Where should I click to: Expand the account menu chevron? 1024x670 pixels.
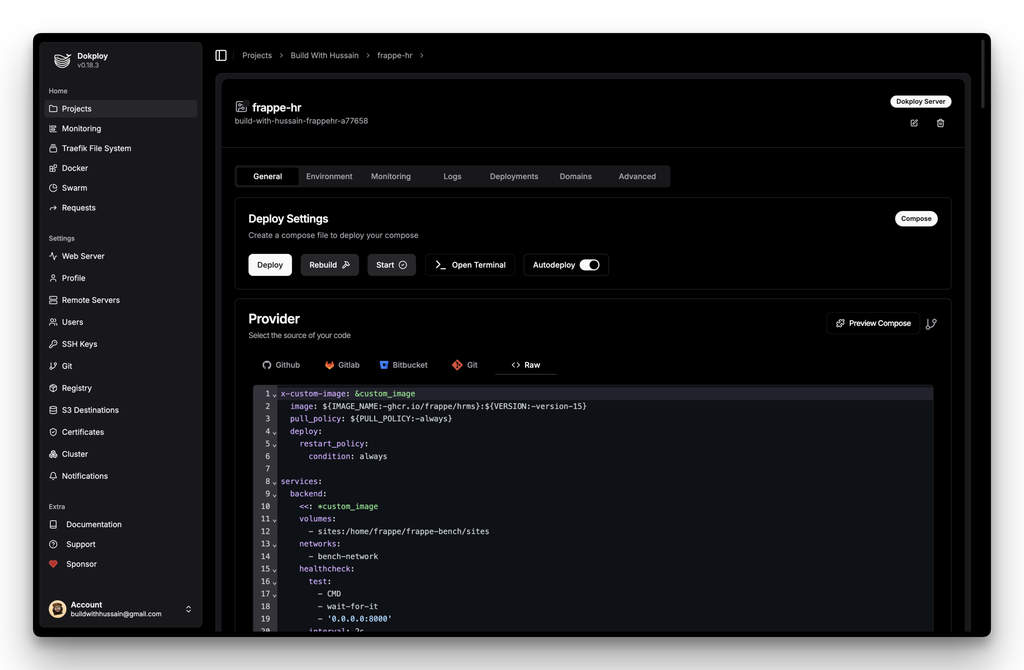188,609
